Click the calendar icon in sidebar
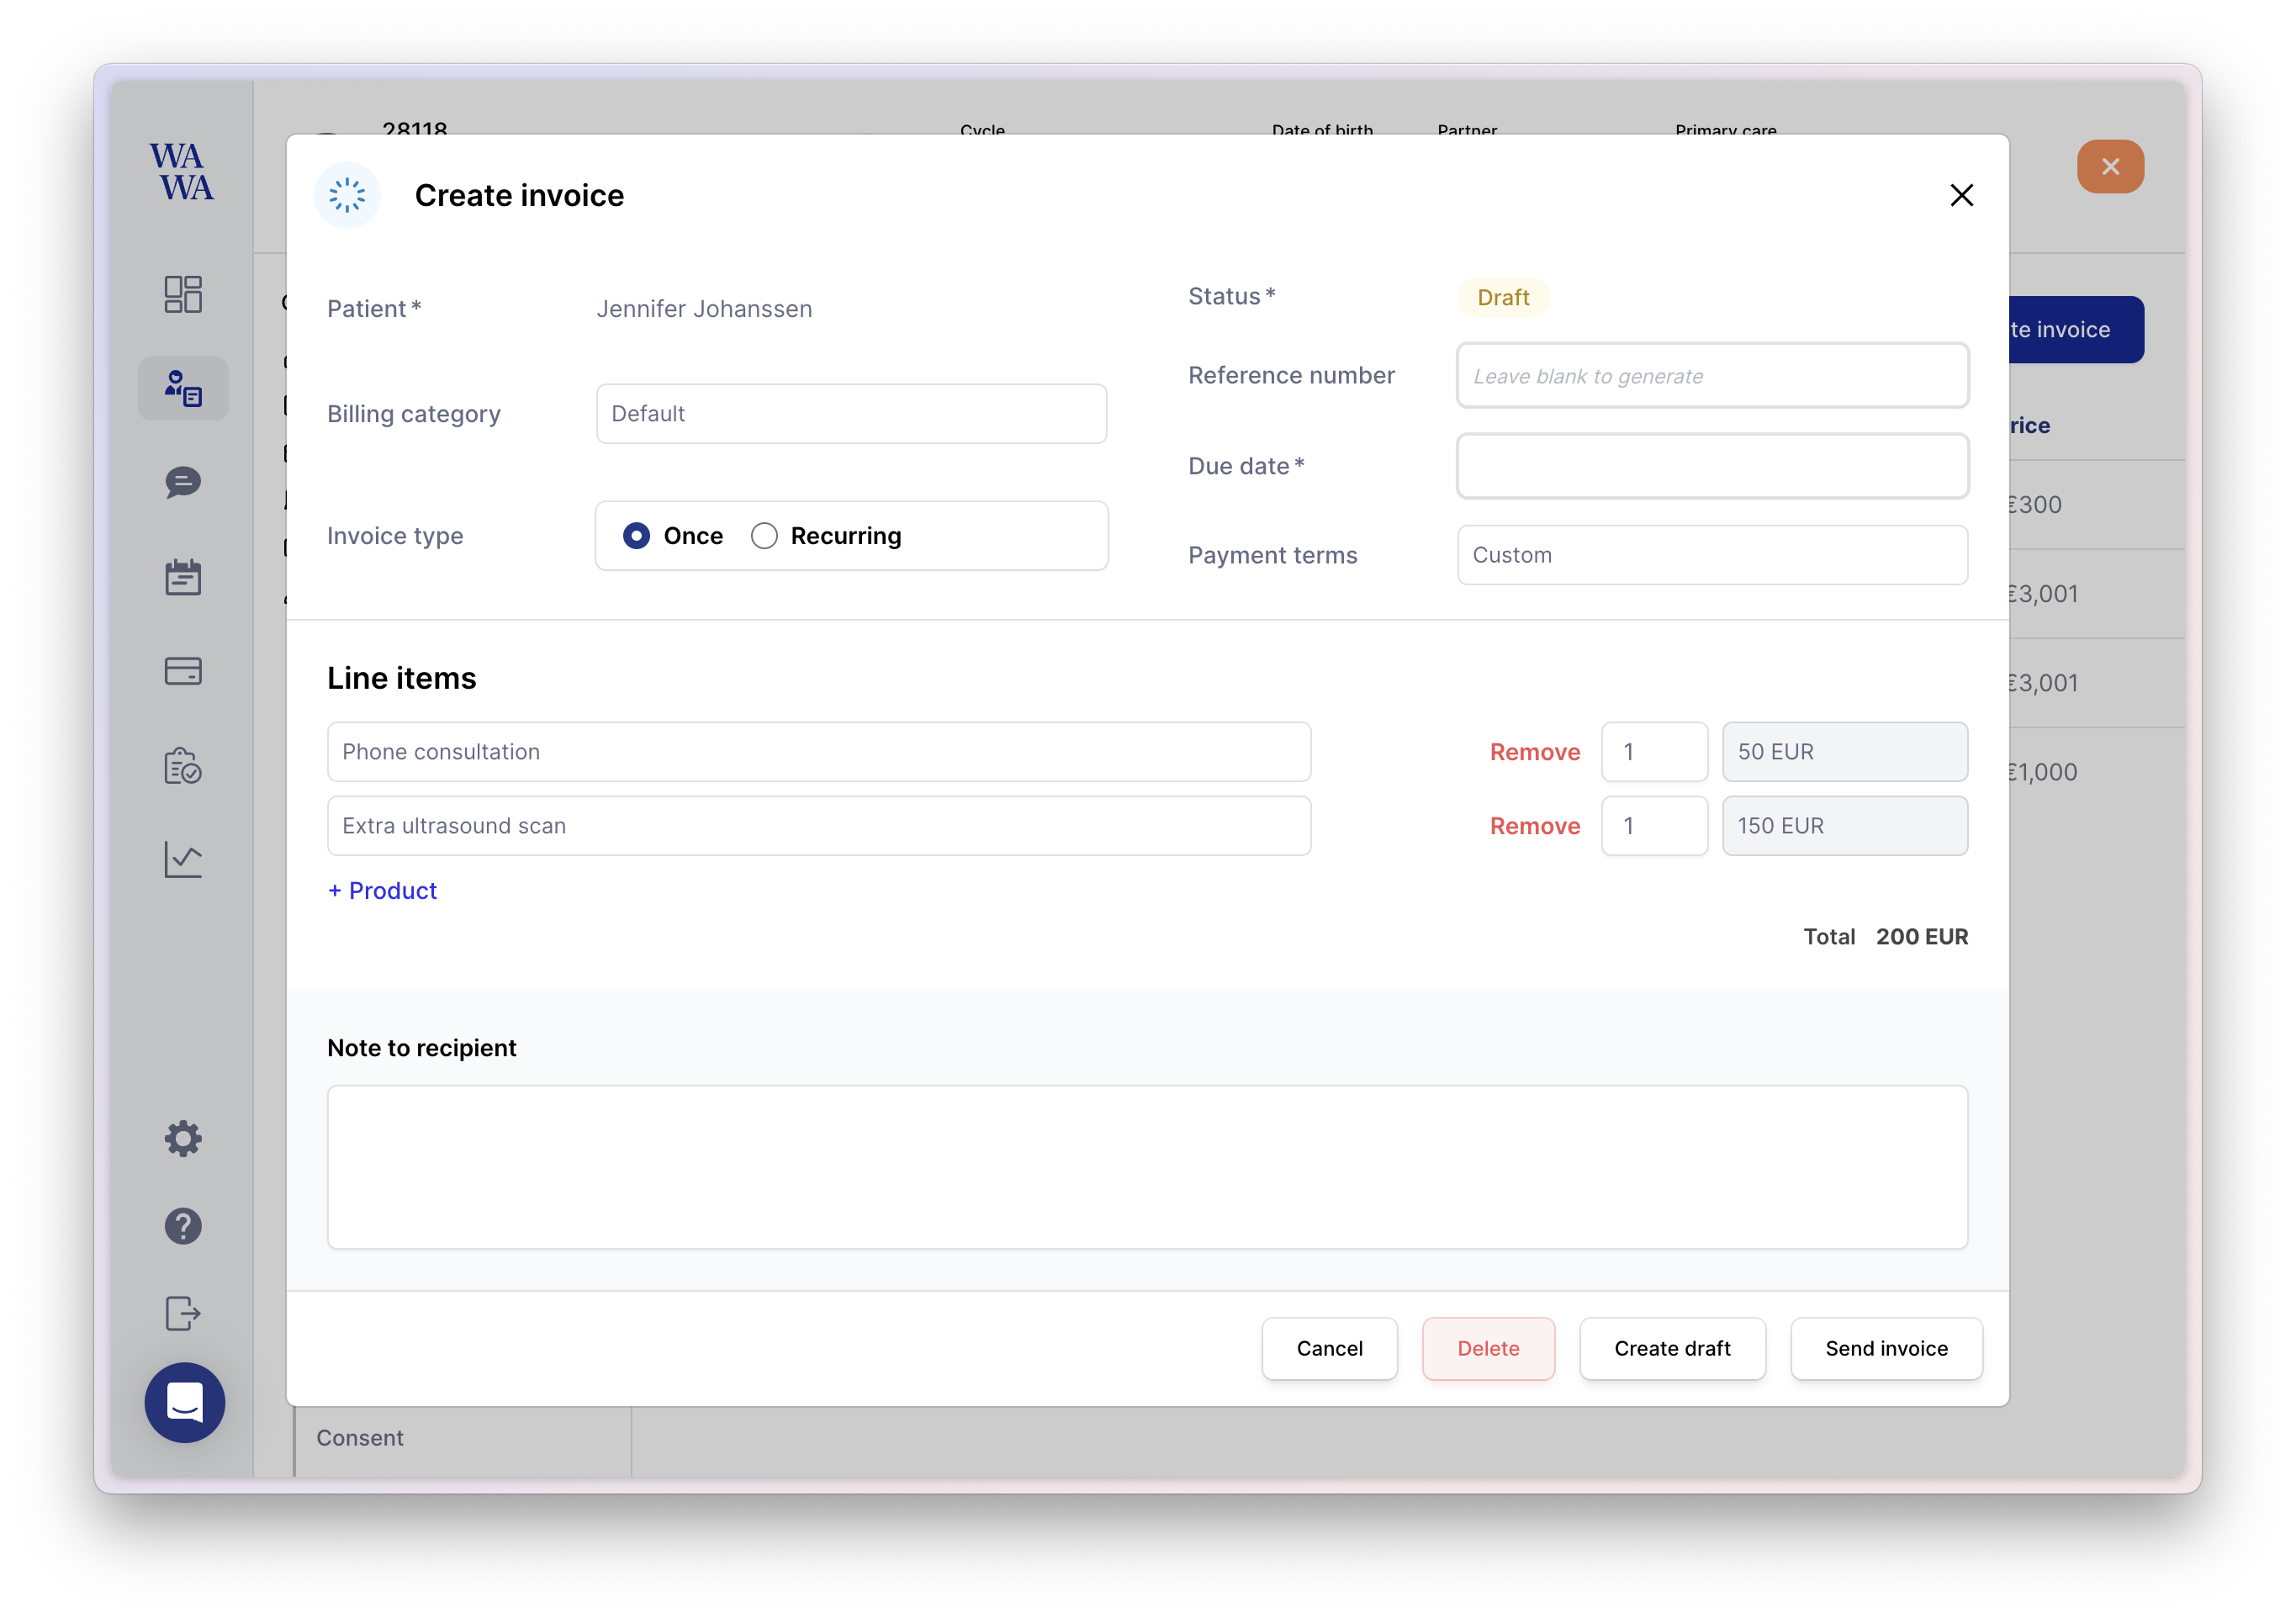 pyautogui.click(x=183, y=576)
